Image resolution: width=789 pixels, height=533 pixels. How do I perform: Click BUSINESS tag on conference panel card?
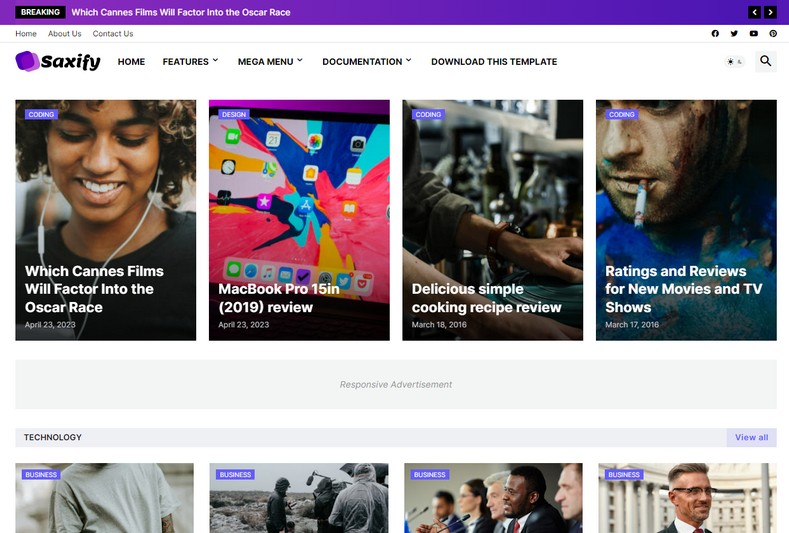[x=430, y=474]
